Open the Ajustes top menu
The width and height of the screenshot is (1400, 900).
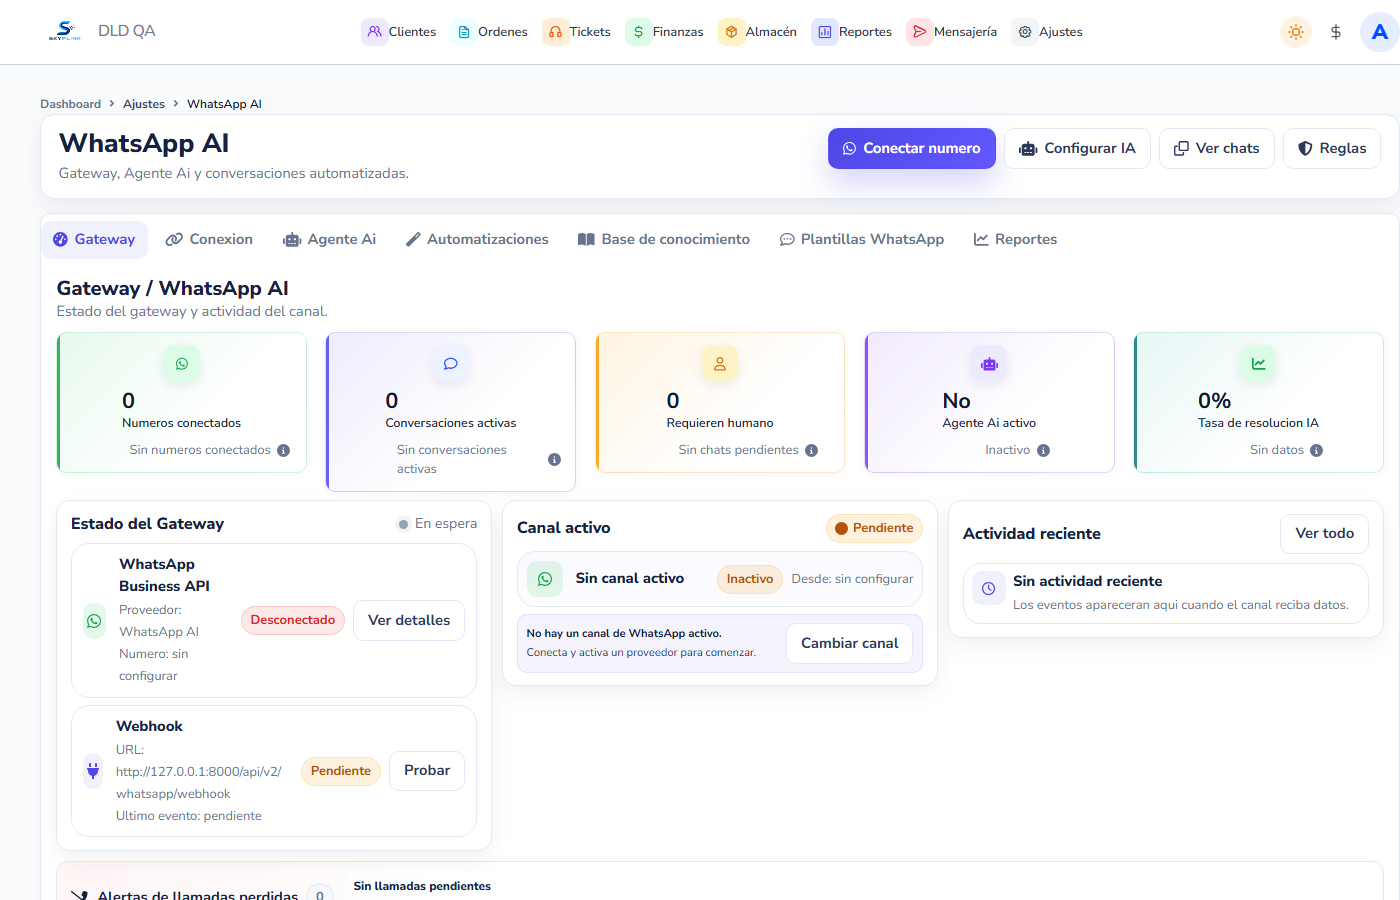point(1047,32)
